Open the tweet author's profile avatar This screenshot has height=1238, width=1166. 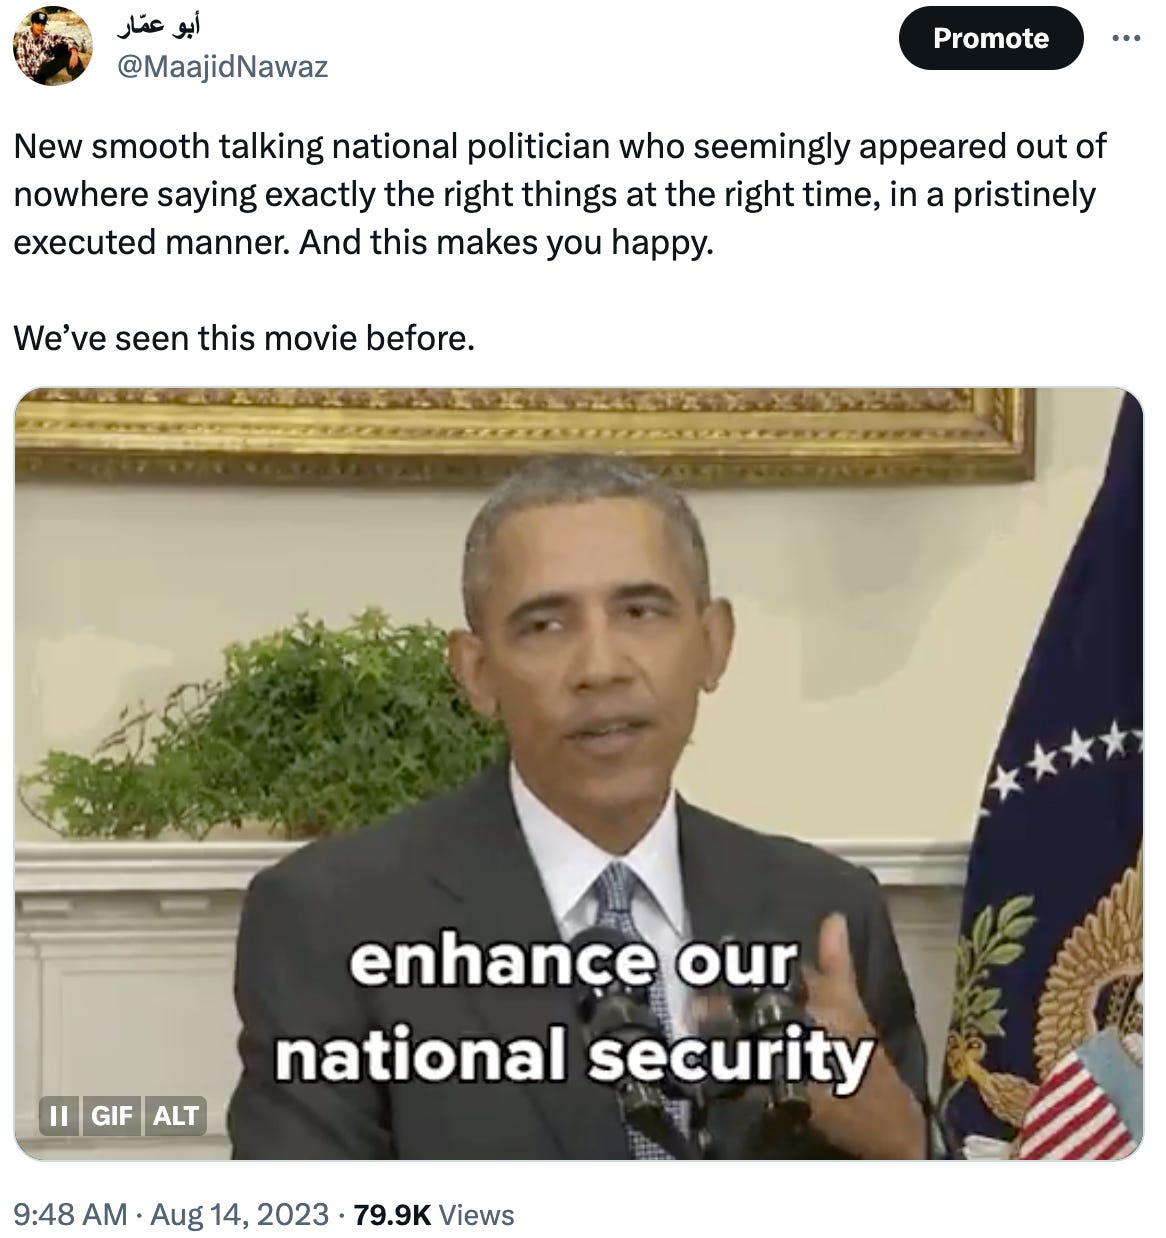52,45
